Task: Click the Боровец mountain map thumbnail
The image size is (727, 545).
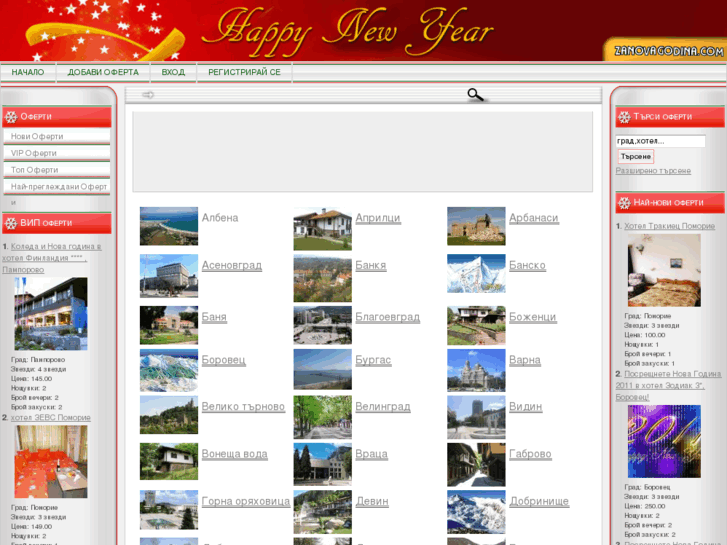Action: (x=169, y=370)
